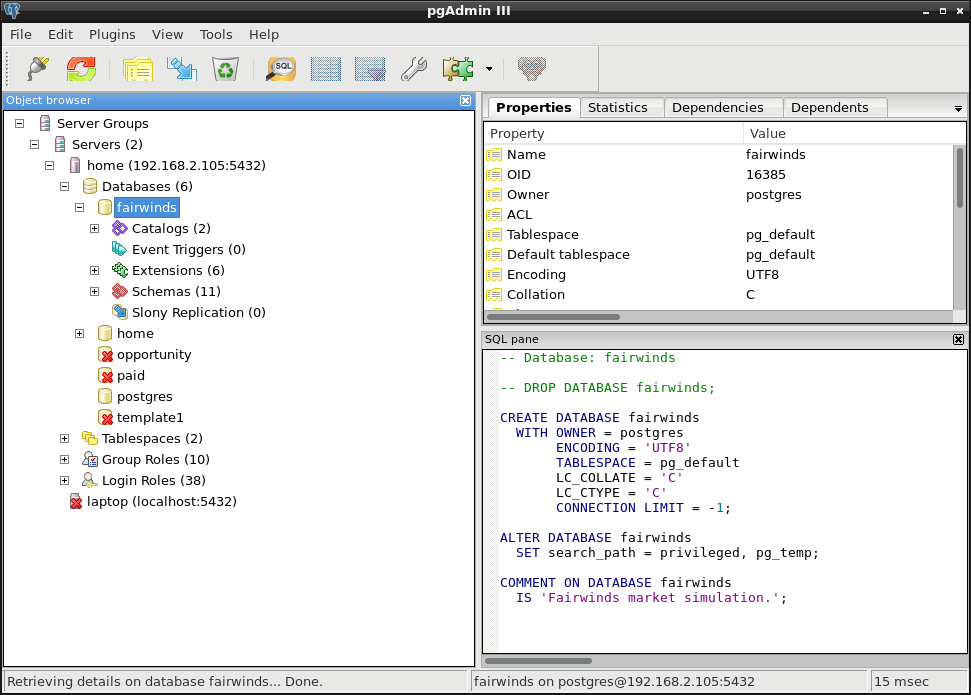
Task: Open the View menu
Action: pyautogui.click(x=167, y=35)
